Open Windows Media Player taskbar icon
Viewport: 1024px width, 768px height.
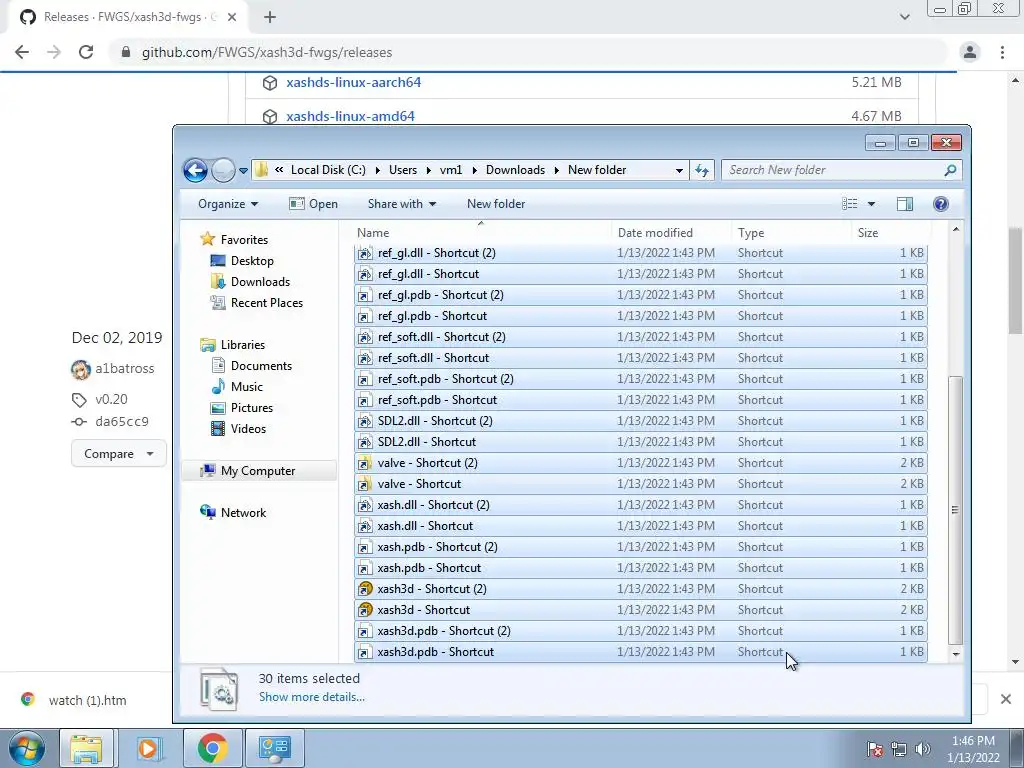click(x=149, y=748)
